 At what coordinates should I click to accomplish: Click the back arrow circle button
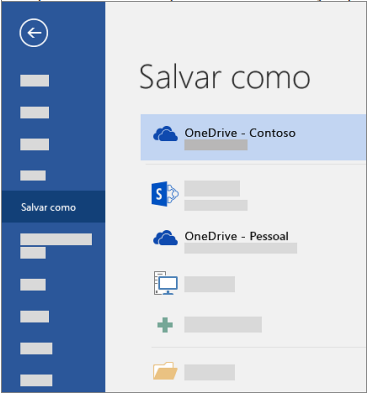tap(34, 33)
